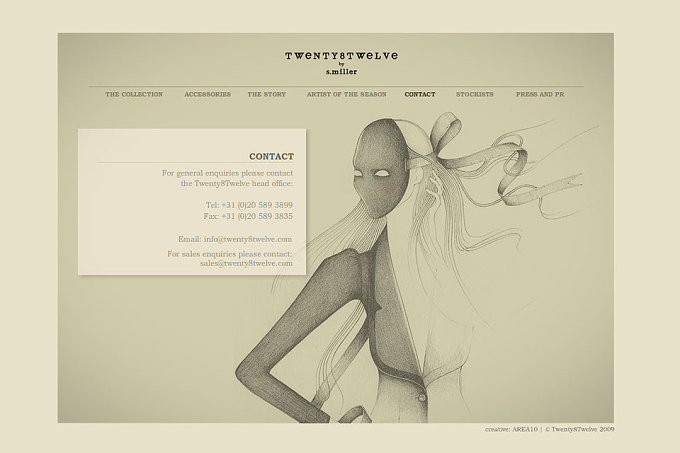Click the Fax: +31 (0)20 589 3835 line

click(x=248, y=216)
